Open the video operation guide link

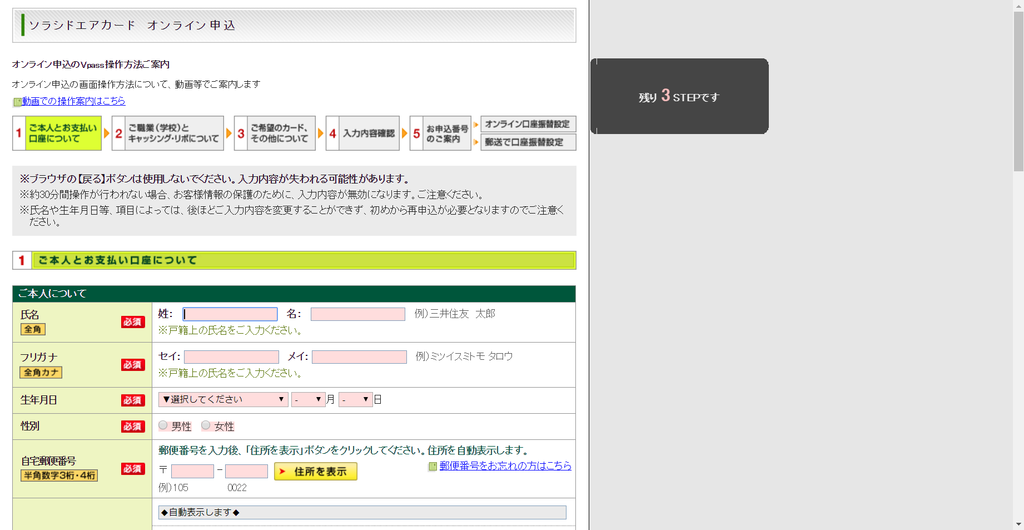74,101
